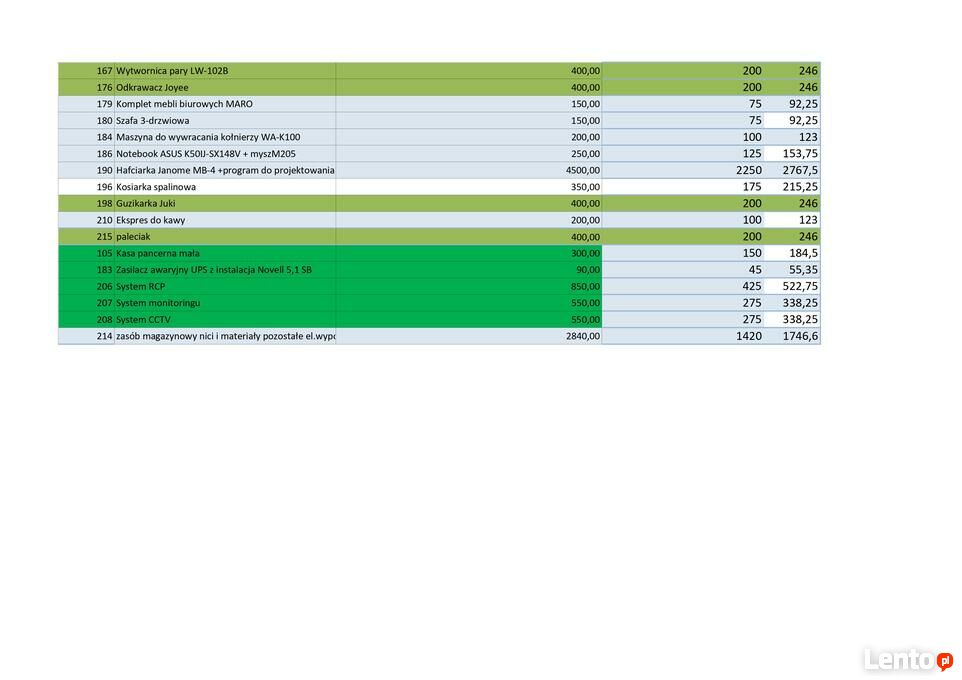Select price 850,00 for System RCP
The height and width of the screenshot is (680, 962).
pyautogui.click(x=469, y=286)
